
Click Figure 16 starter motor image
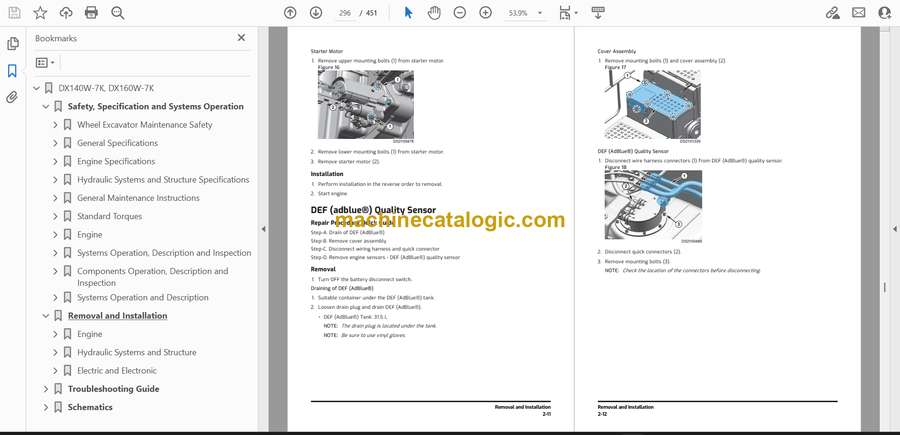[x=366, y=104]
